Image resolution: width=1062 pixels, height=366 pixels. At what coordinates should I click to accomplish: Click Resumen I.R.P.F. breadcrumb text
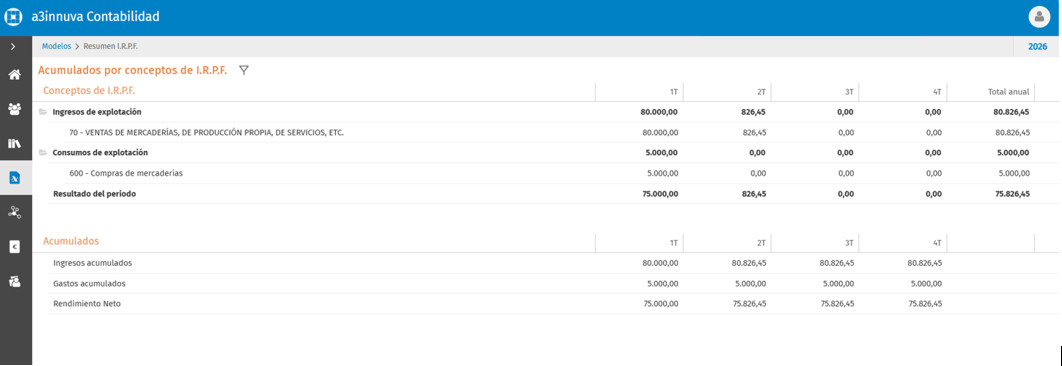(x=111, y=46)
